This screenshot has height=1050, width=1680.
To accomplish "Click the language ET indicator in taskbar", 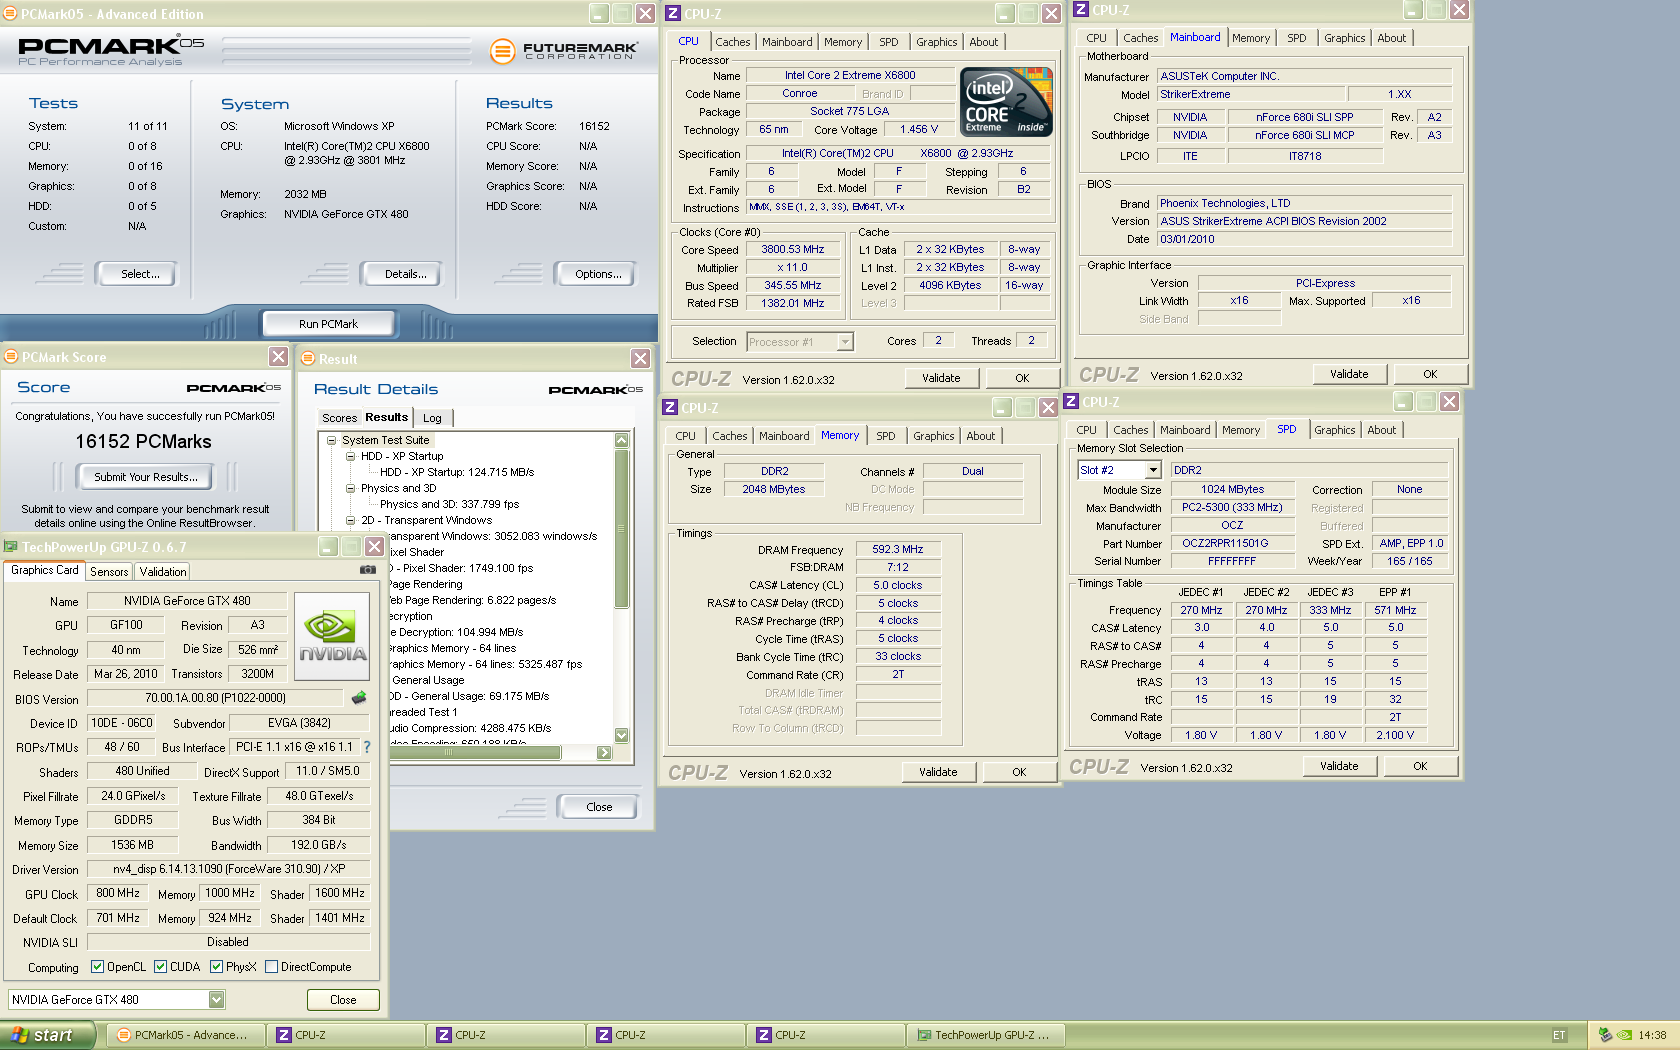I will coord(1559,1035).
